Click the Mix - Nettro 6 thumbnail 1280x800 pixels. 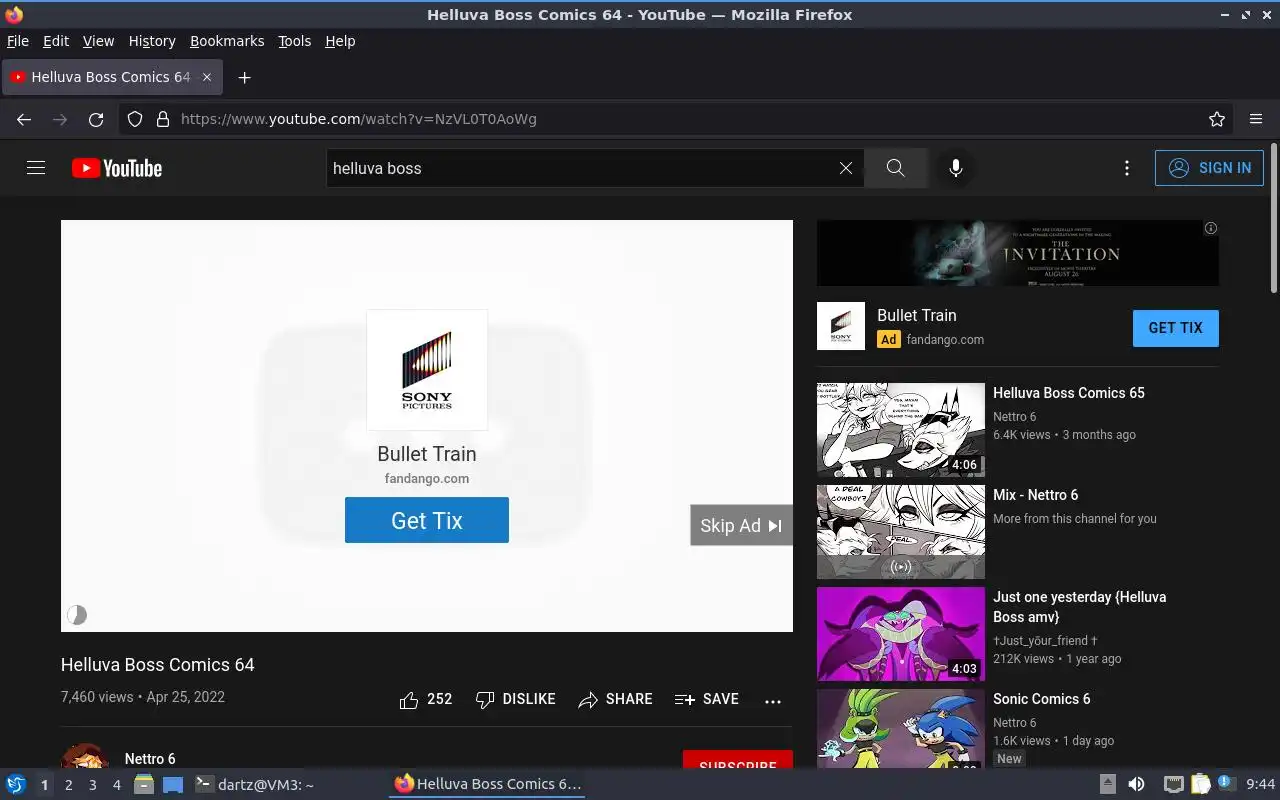point(901,532)
